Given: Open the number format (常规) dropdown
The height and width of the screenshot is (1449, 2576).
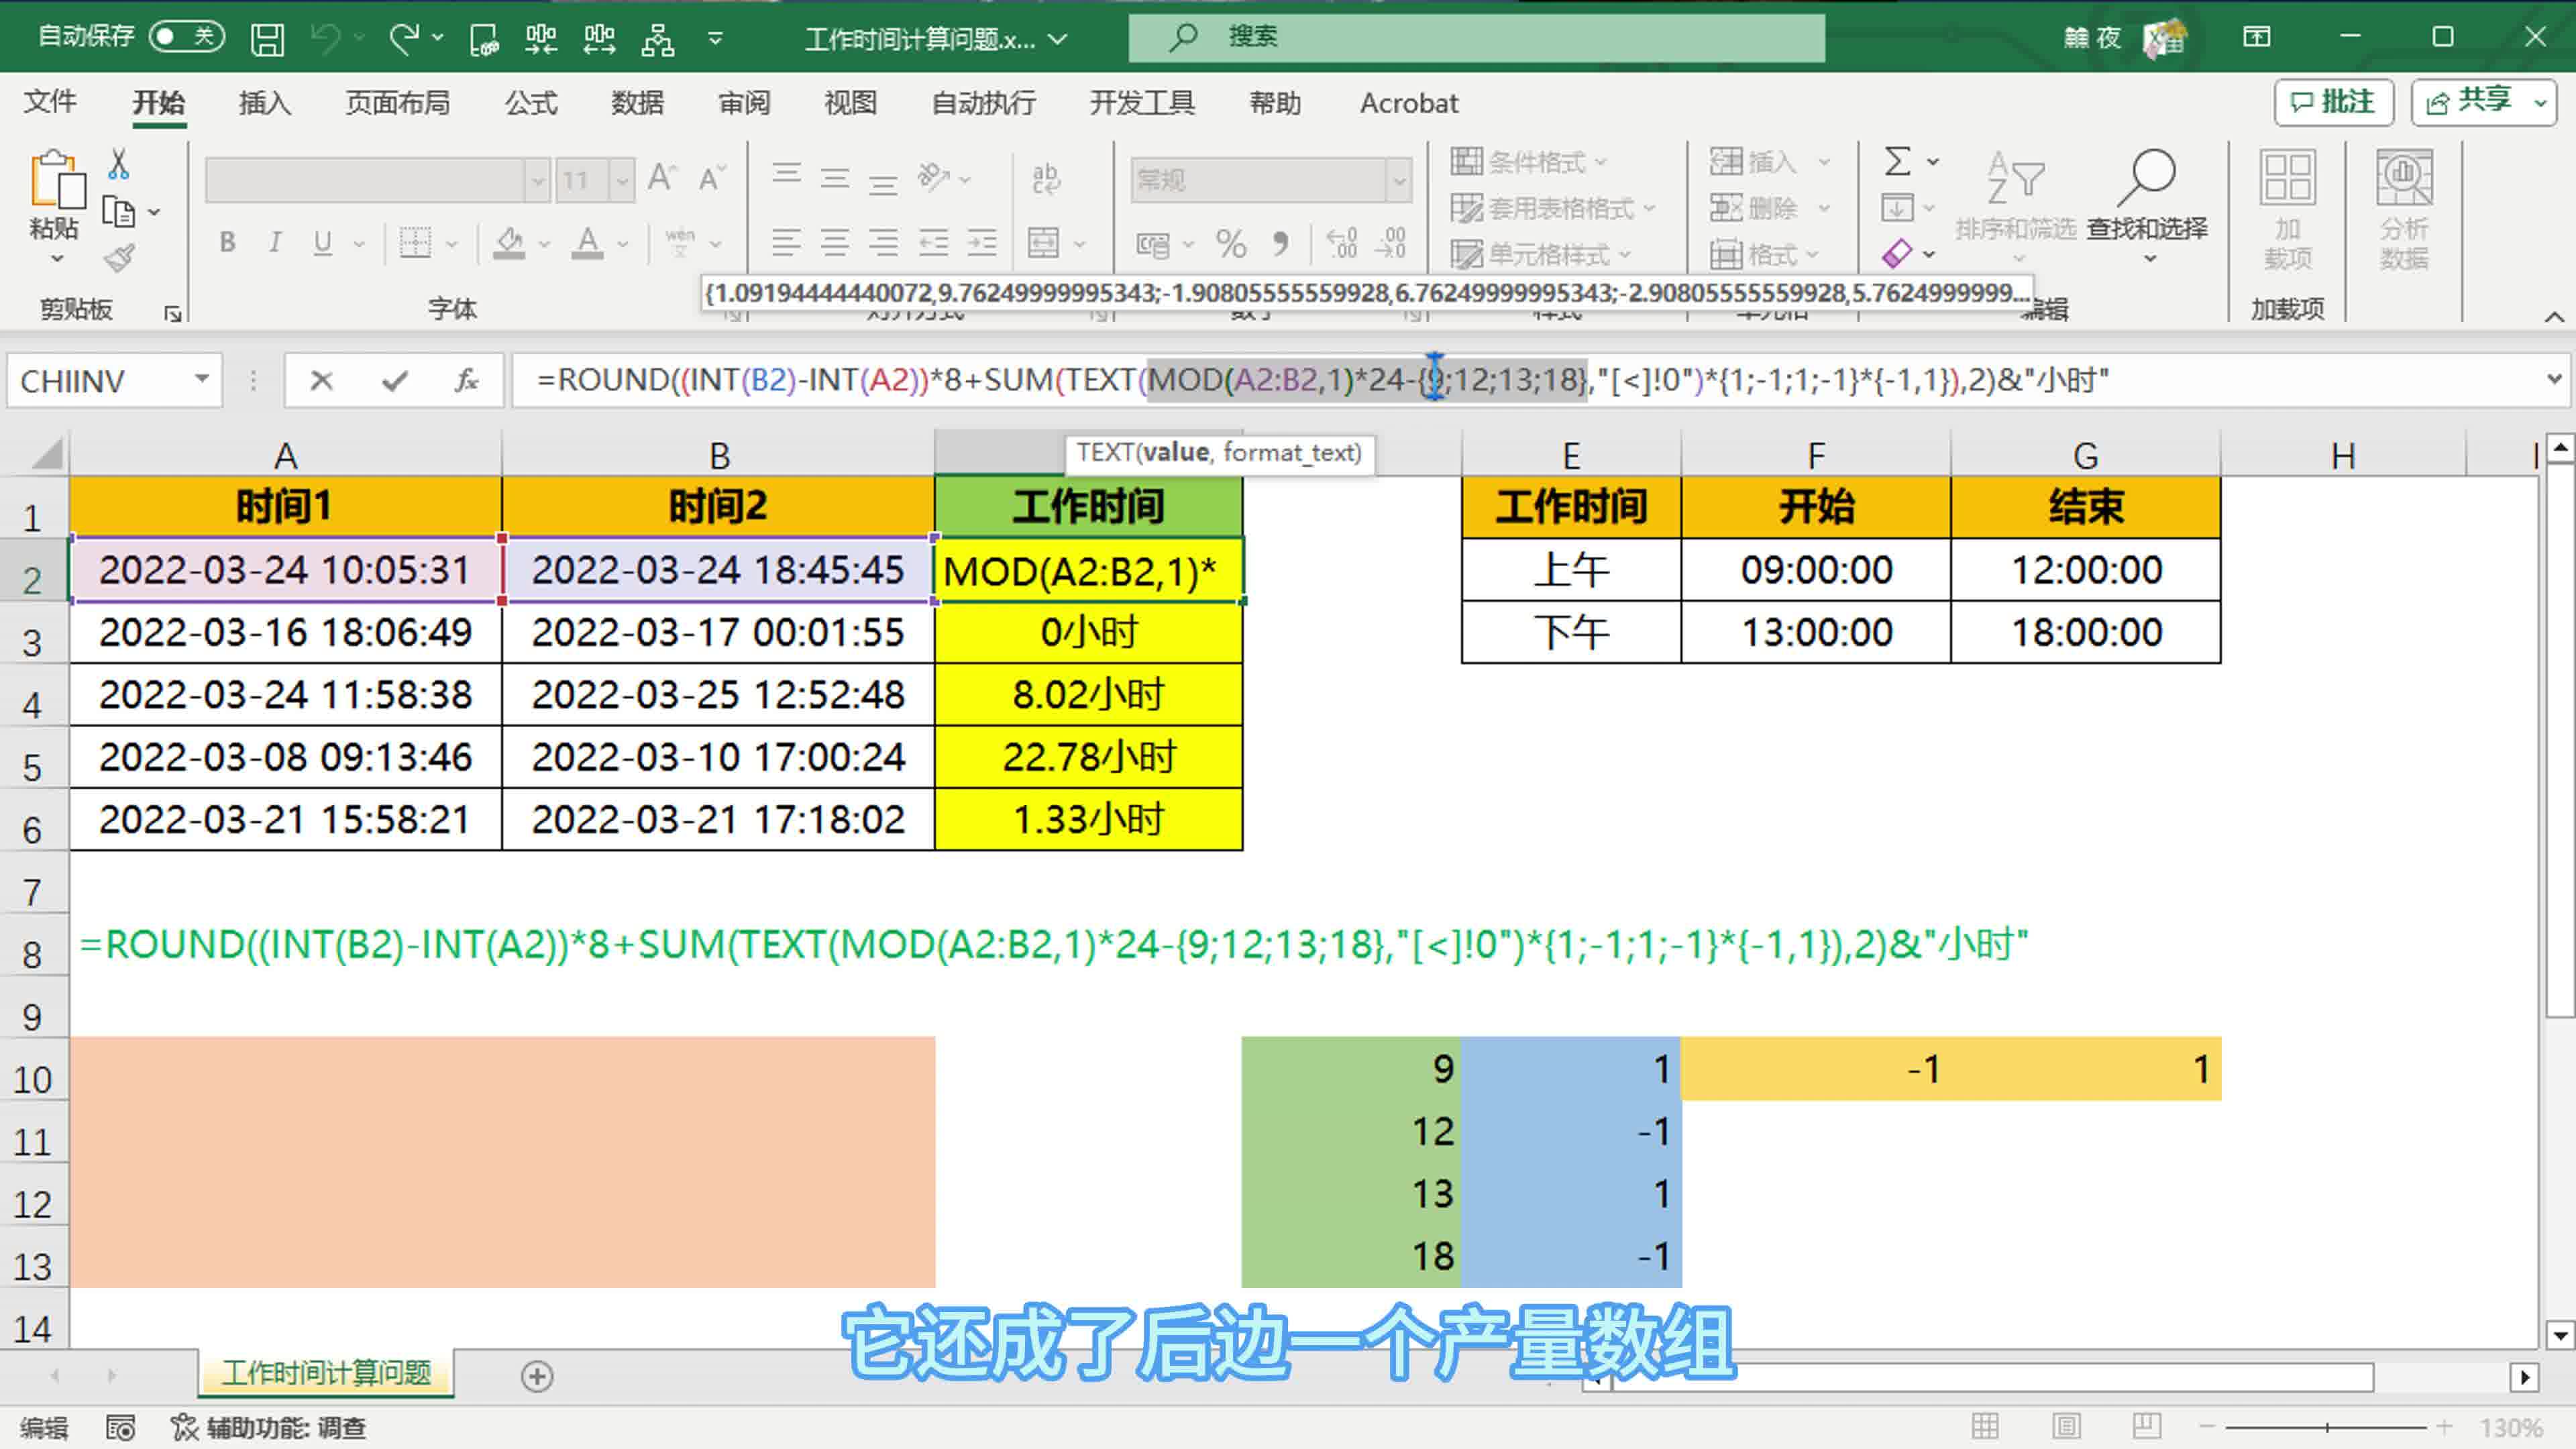Looking at the screenshot, I should [x=1399, y=181].
